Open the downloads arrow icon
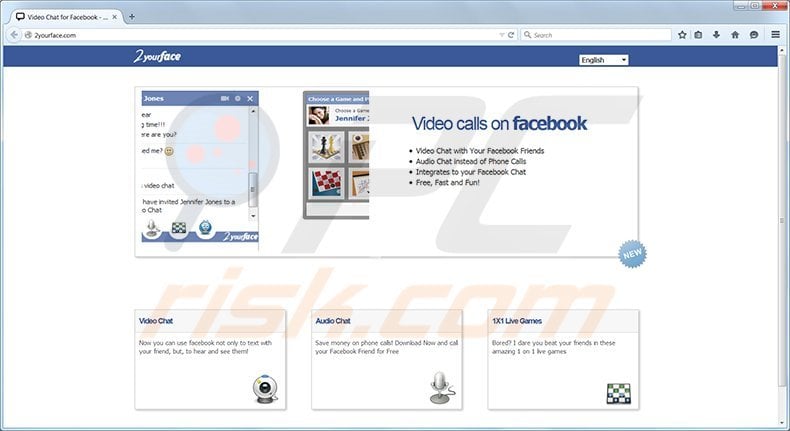 coord(716,35)
